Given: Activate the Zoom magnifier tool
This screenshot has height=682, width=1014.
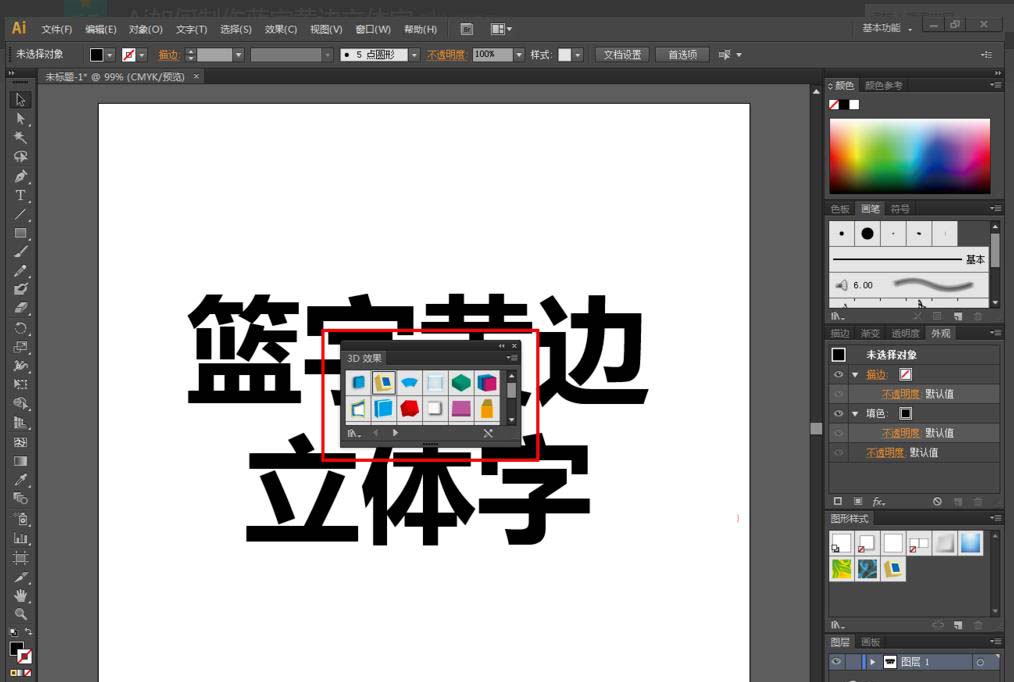Looking at the screenshot, I should [x=20, y=614].
